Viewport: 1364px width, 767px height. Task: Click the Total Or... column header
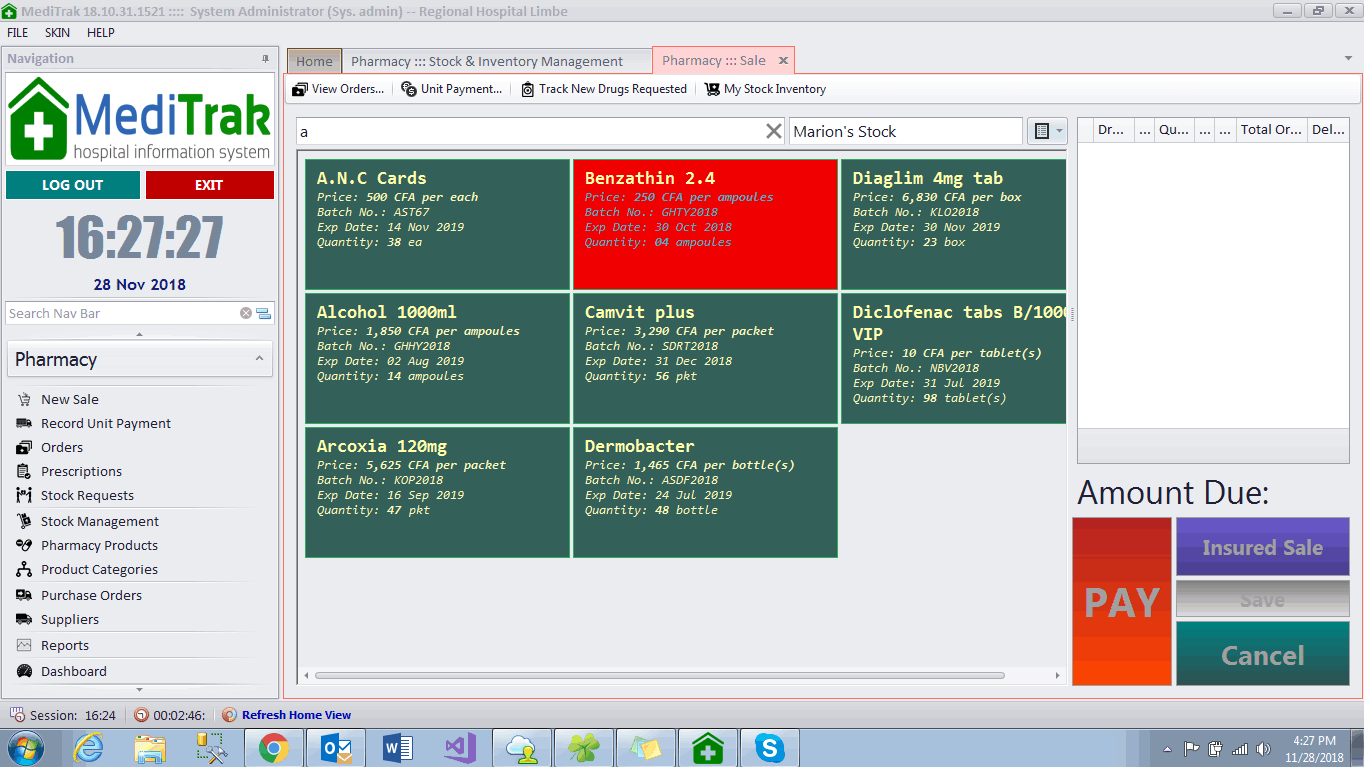click(x=1271, y=130)
